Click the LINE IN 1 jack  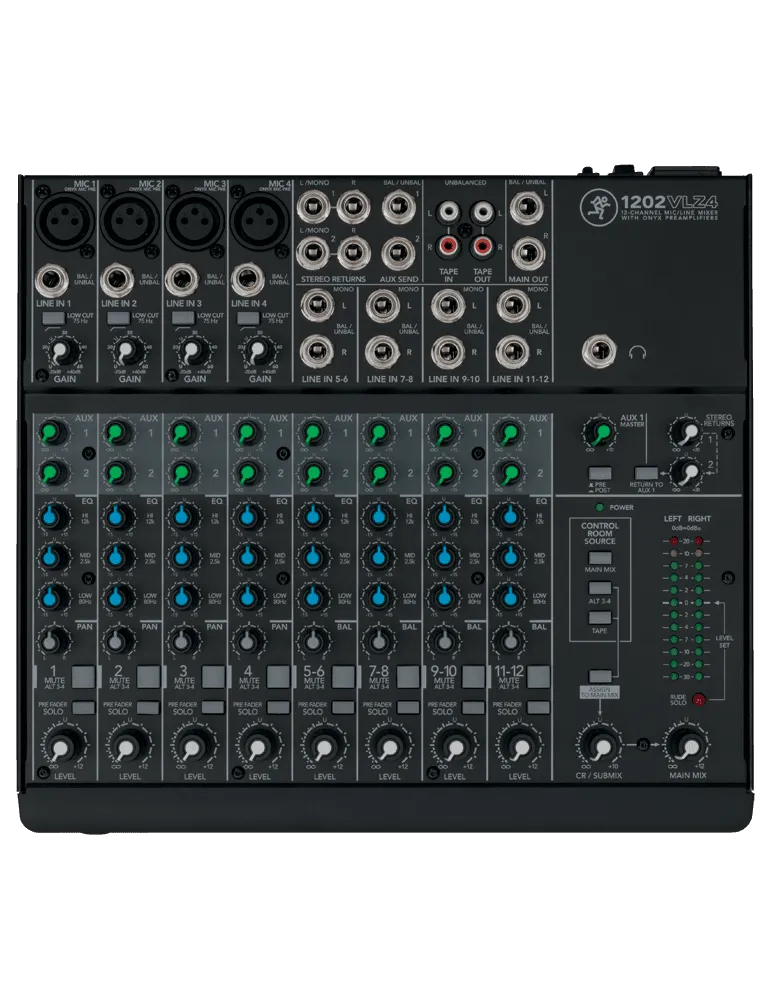tap(52, 281)
